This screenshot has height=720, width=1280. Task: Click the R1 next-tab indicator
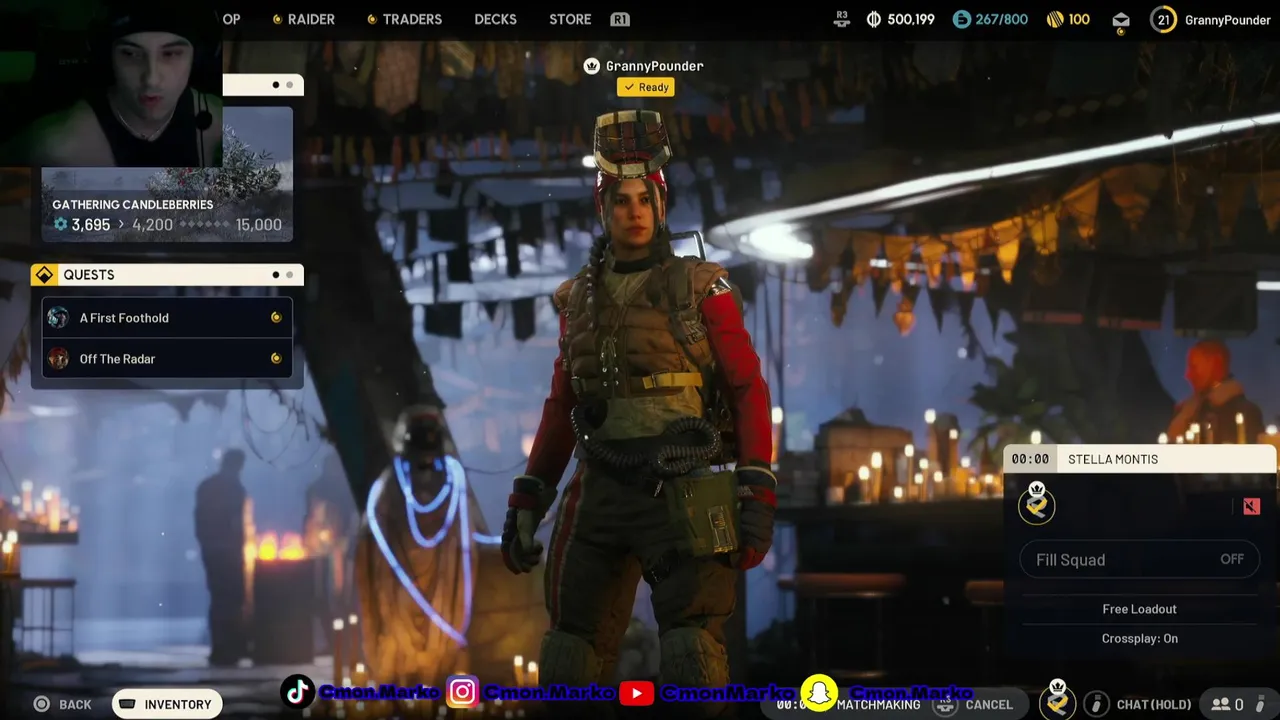[619, 19]
